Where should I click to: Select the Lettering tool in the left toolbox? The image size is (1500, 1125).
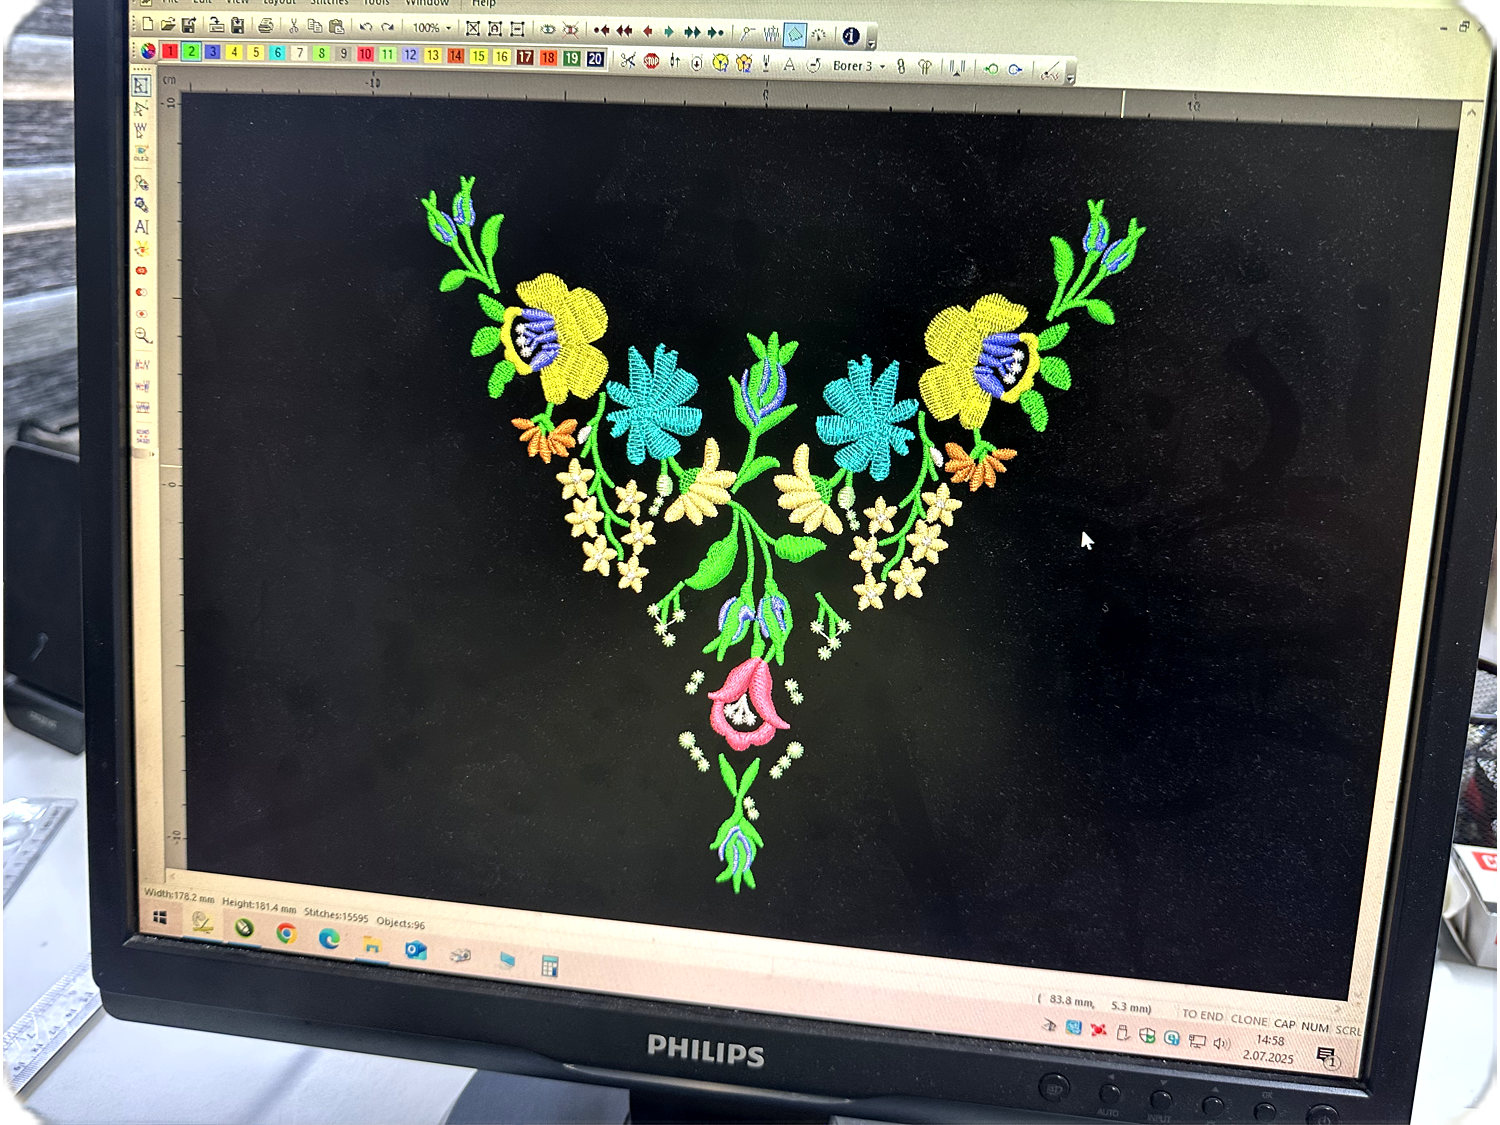click(x=141, y=227)
